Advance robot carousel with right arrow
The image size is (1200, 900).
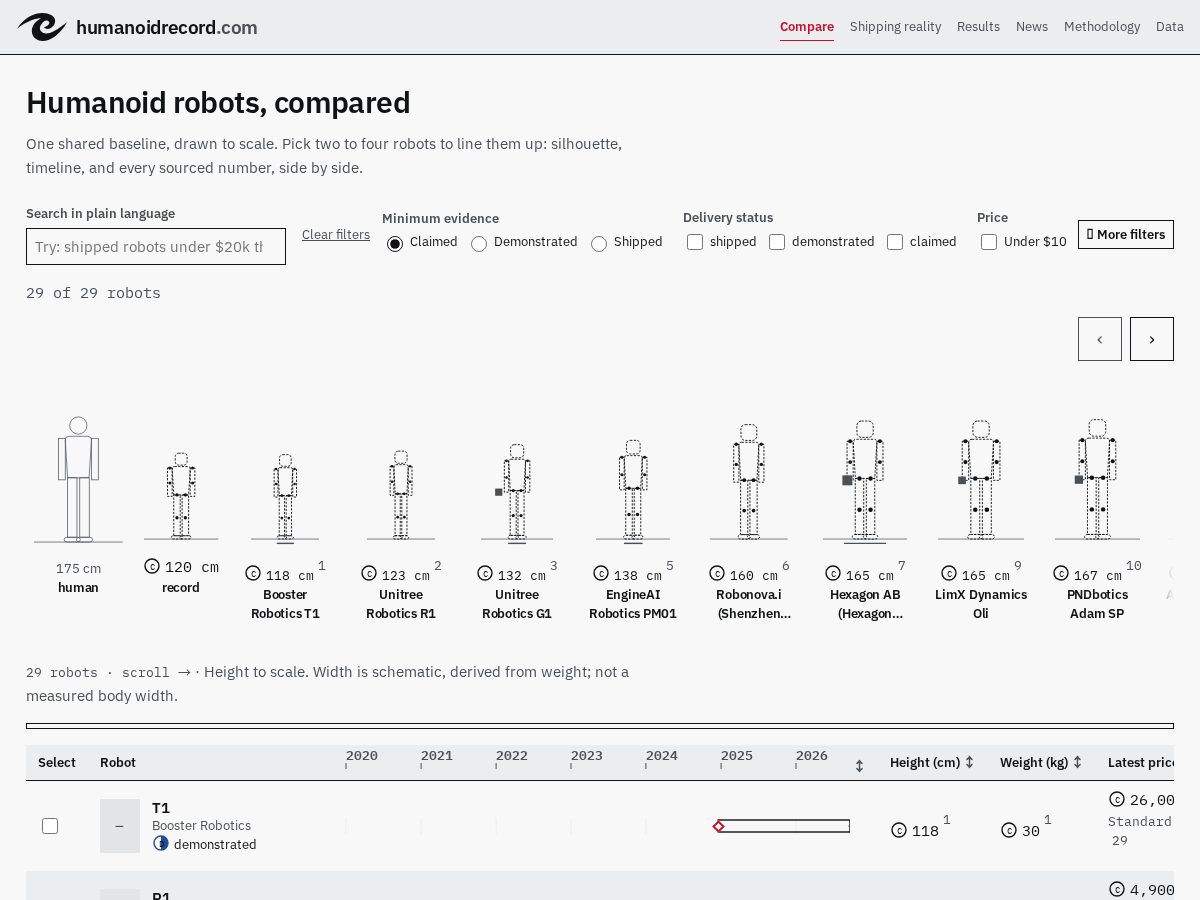(1152, 339)
